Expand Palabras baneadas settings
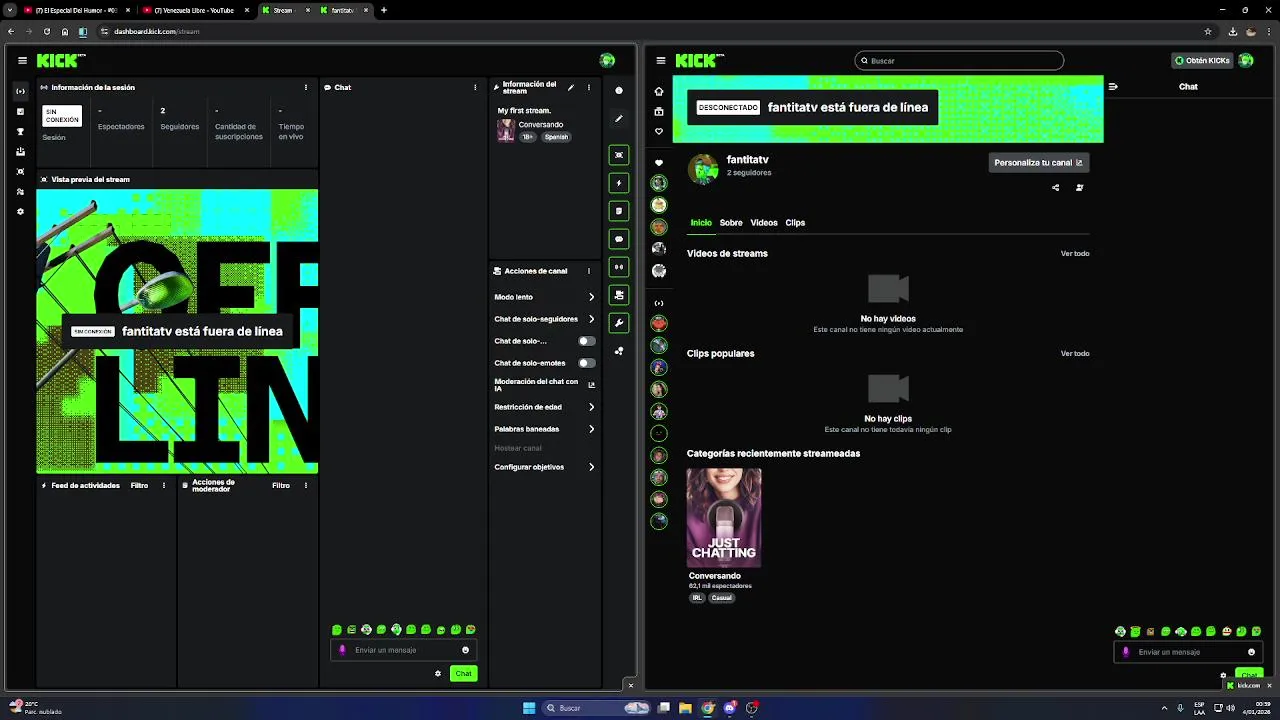The width and height of the screenshot is (1280, 720). 545,429
